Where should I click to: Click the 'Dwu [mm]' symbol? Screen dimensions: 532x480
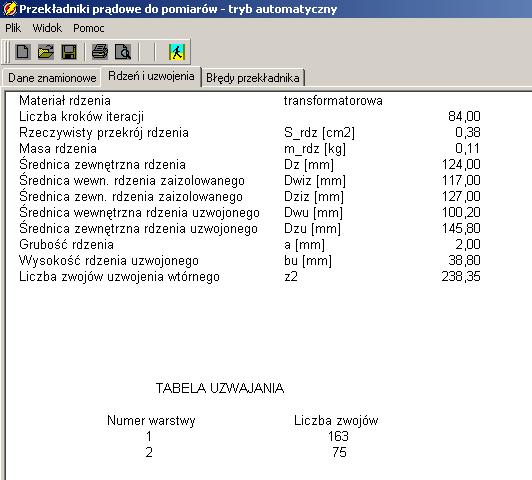pyautogui.click(x=313, y=212)
